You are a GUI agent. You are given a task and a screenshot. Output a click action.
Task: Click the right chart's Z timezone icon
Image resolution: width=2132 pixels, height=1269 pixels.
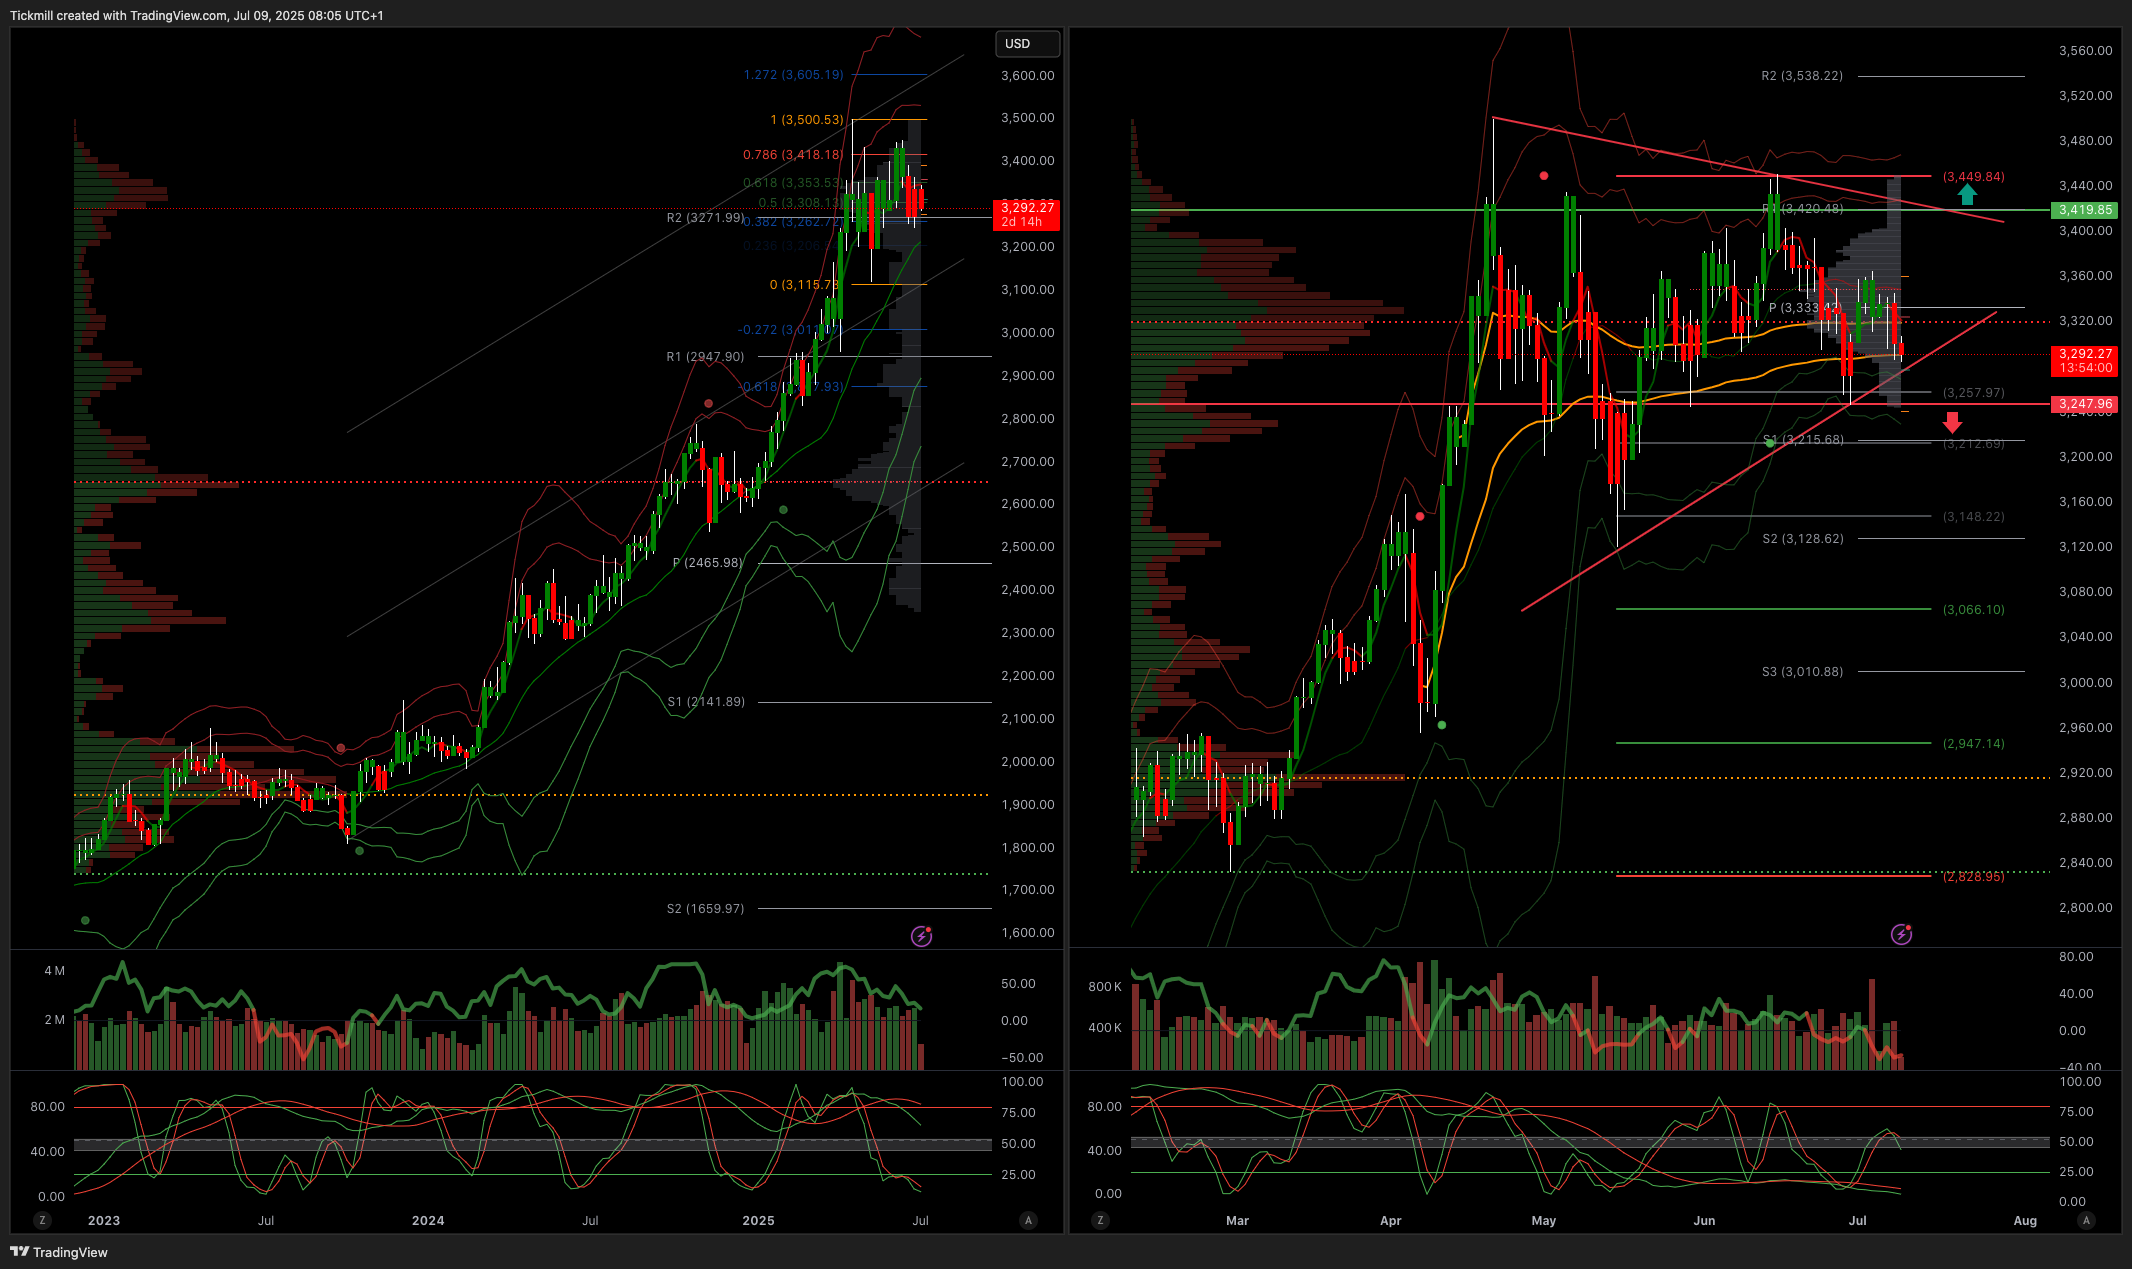coord(1100,1220)
